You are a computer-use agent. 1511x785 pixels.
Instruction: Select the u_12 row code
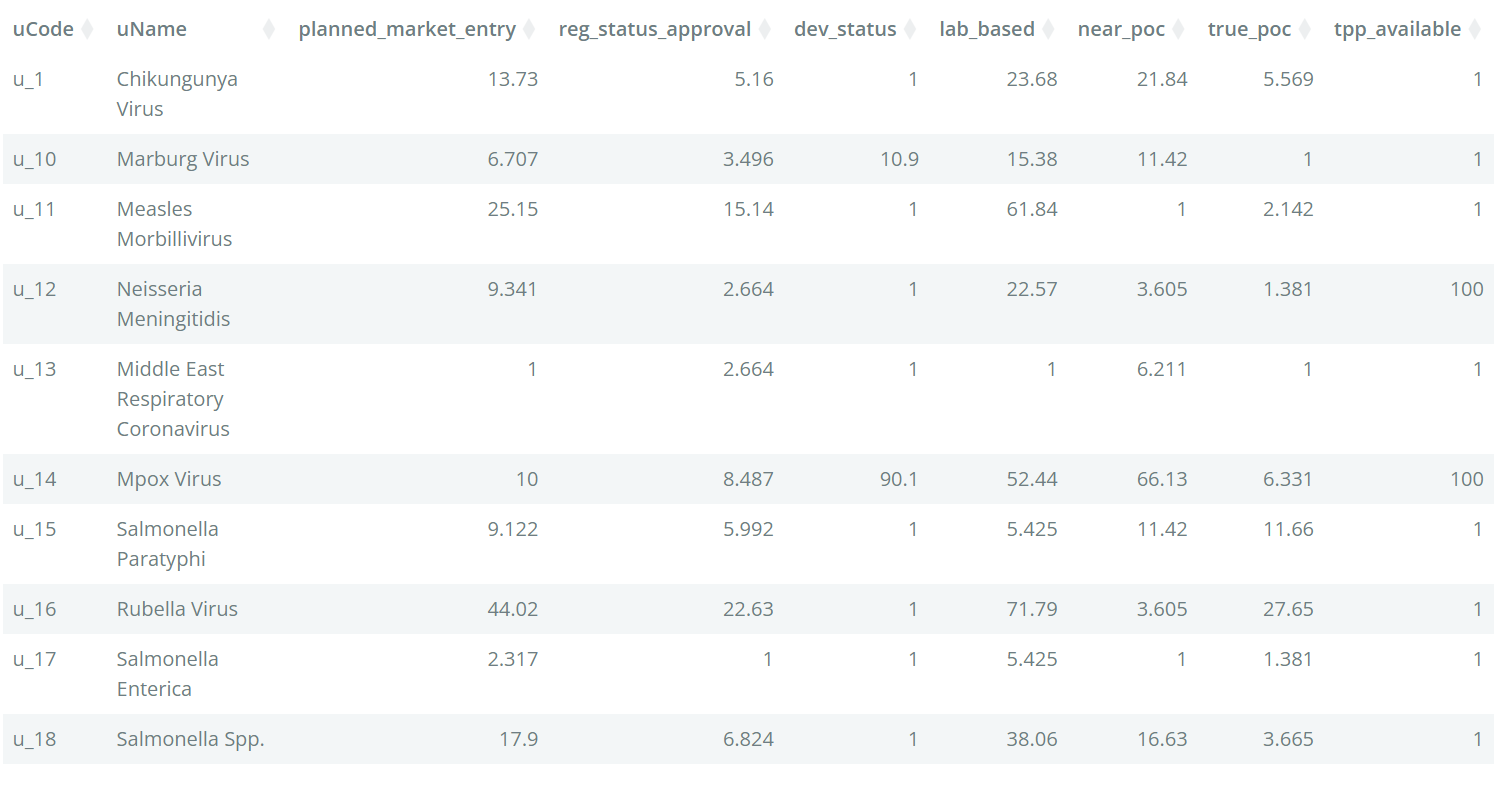pos(34,289)
